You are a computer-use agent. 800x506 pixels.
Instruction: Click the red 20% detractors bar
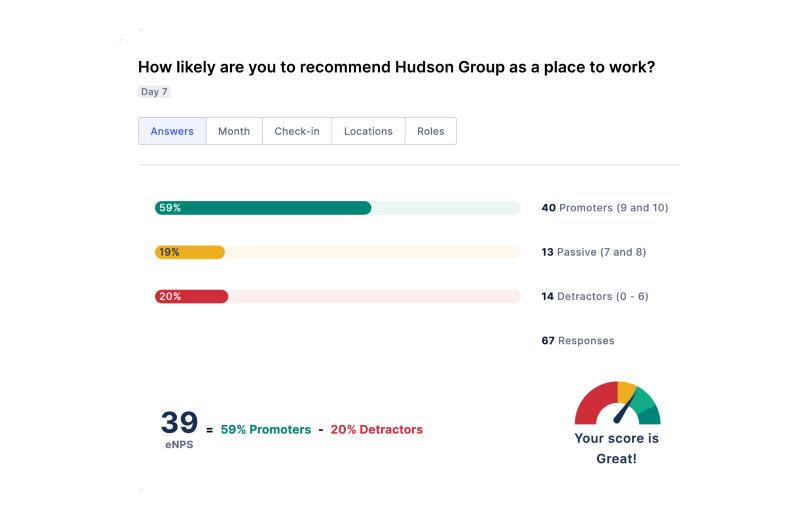(191, 296)
